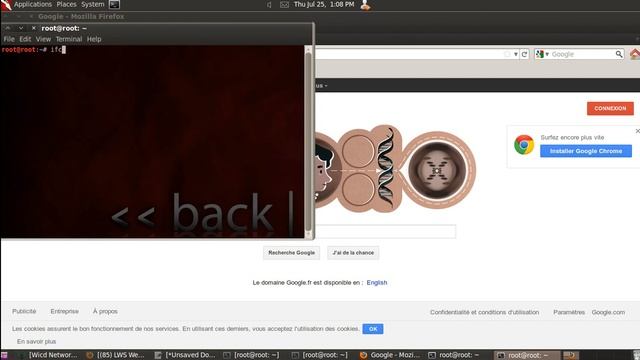Click the show desktop icon in the bottom panel

pos(4,355)
